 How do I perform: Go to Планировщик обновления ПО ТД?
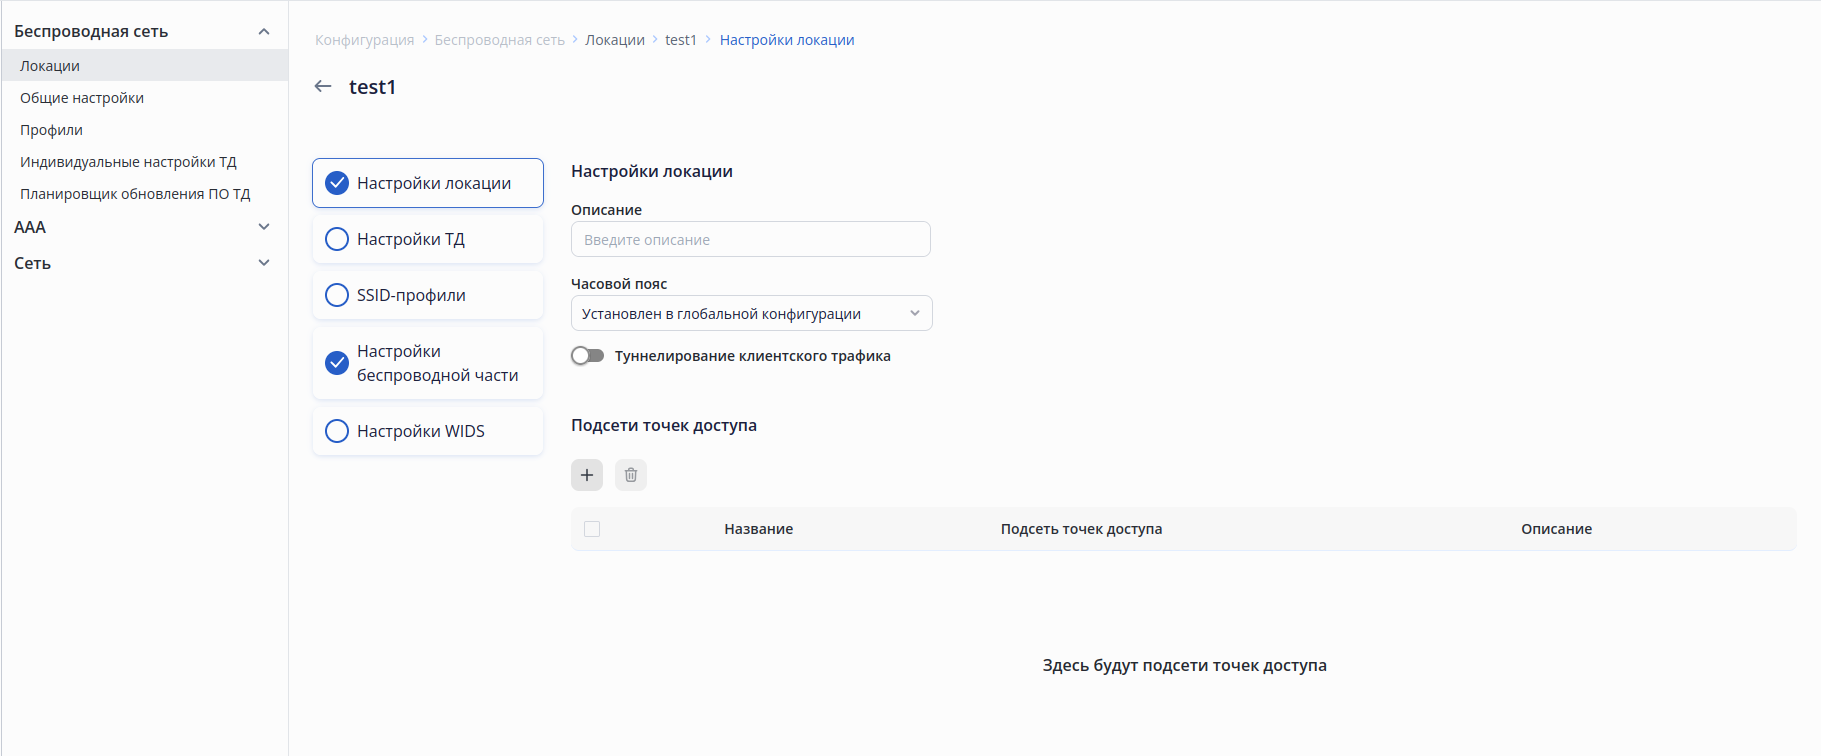pos(135,194)
